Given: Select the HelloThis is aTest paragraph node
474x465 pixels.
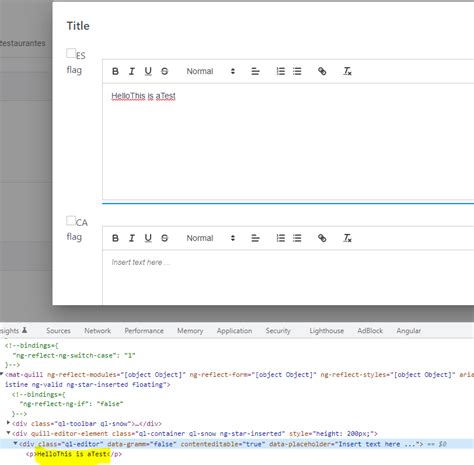Looking at the screenshot, I should pos(74,454).
